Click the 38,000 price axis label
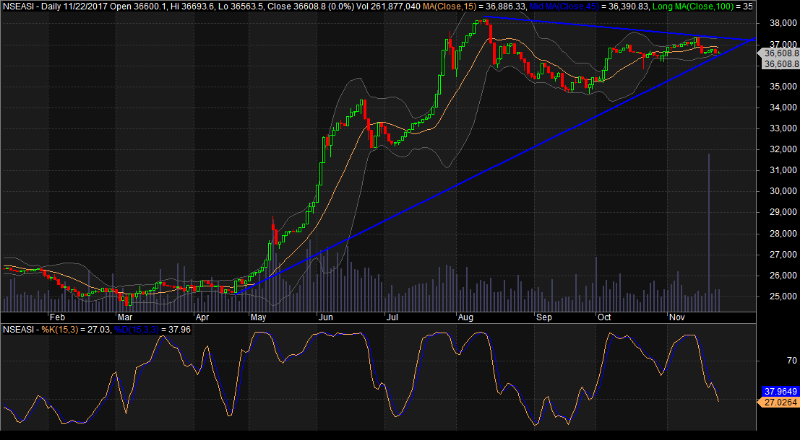The image size is (800, 440). 782,23
